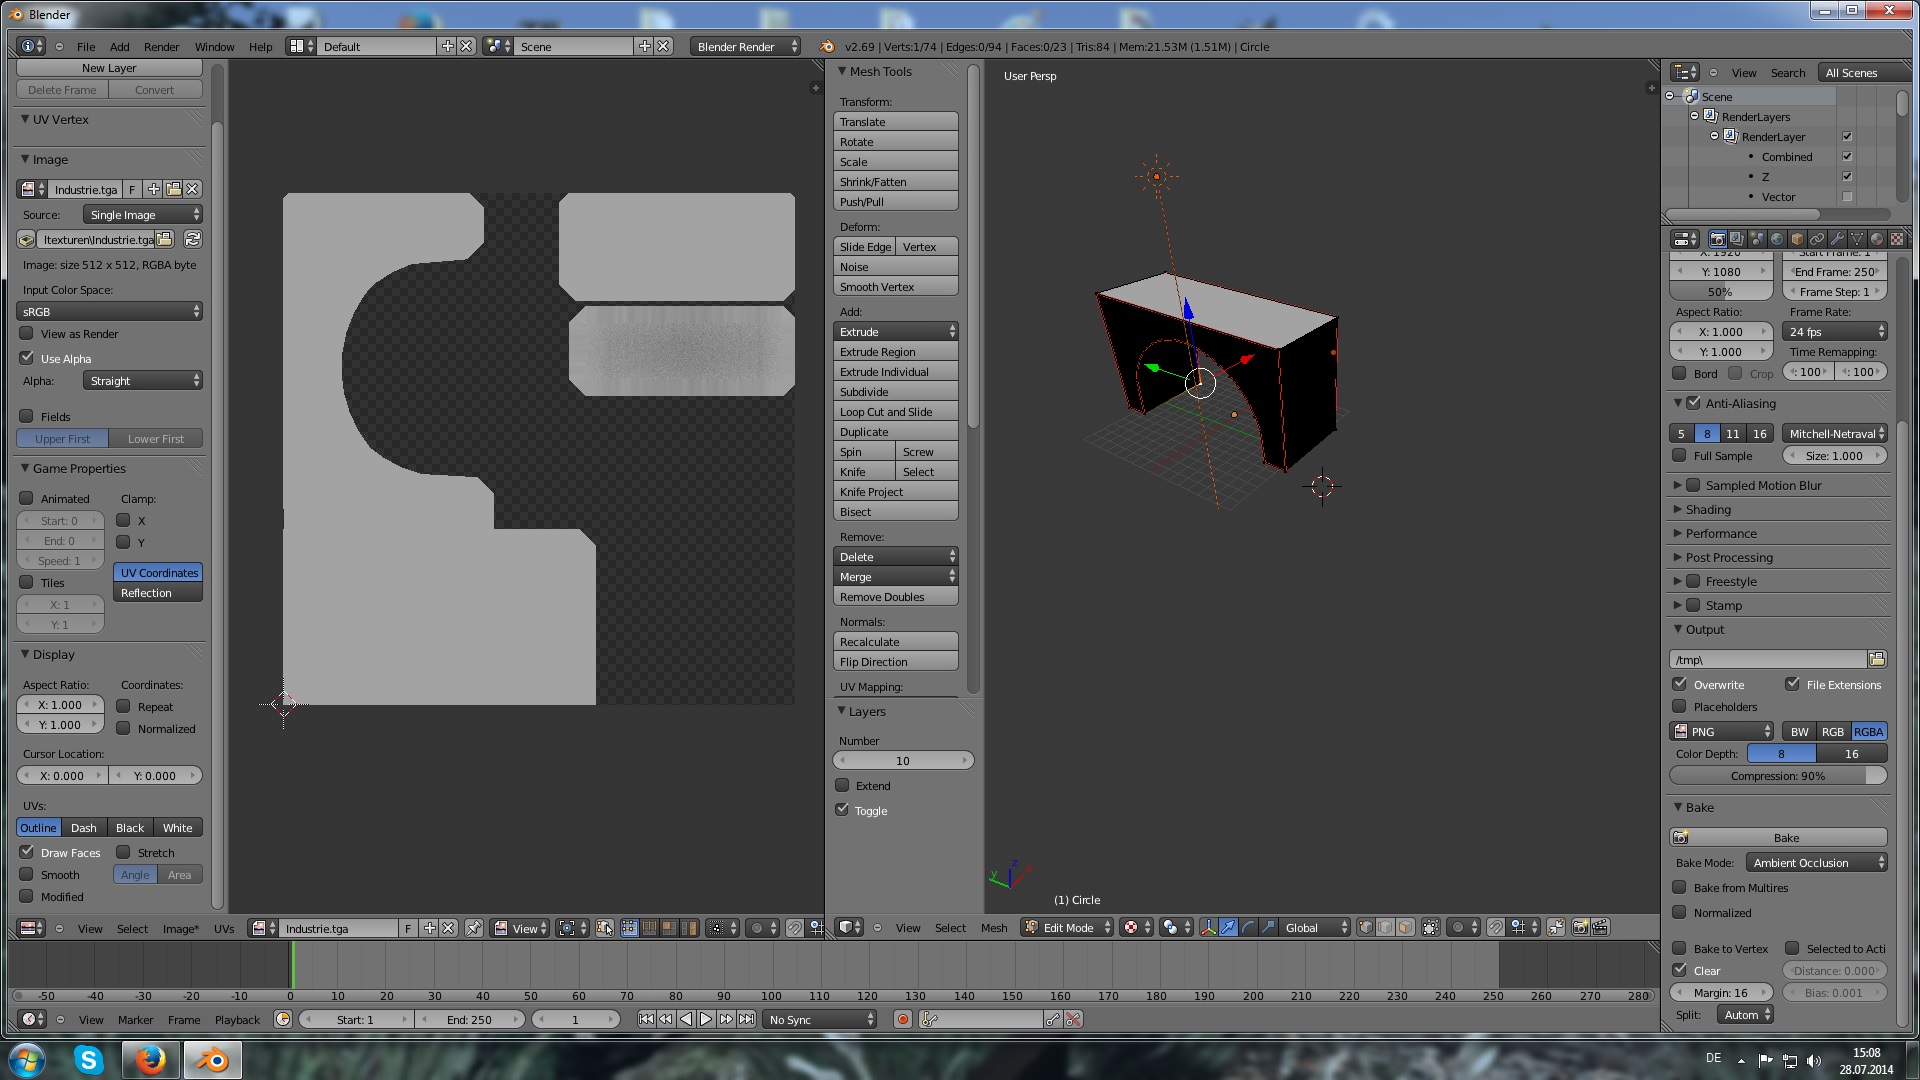
Task: Click the Play animation button
Action: [706, 1019]
